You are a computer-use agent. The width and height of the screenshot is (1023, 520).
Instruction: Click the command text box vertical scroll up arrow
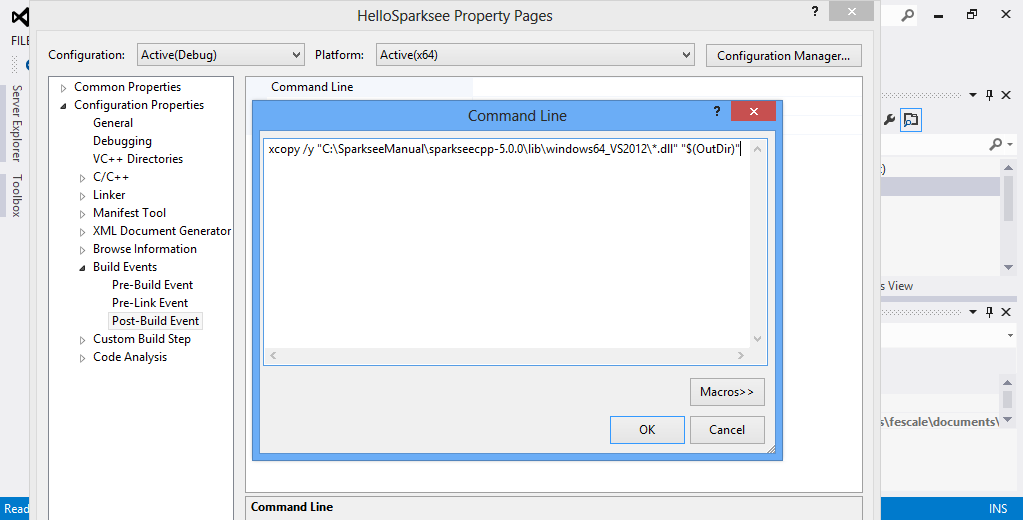(x=757, y=149)
